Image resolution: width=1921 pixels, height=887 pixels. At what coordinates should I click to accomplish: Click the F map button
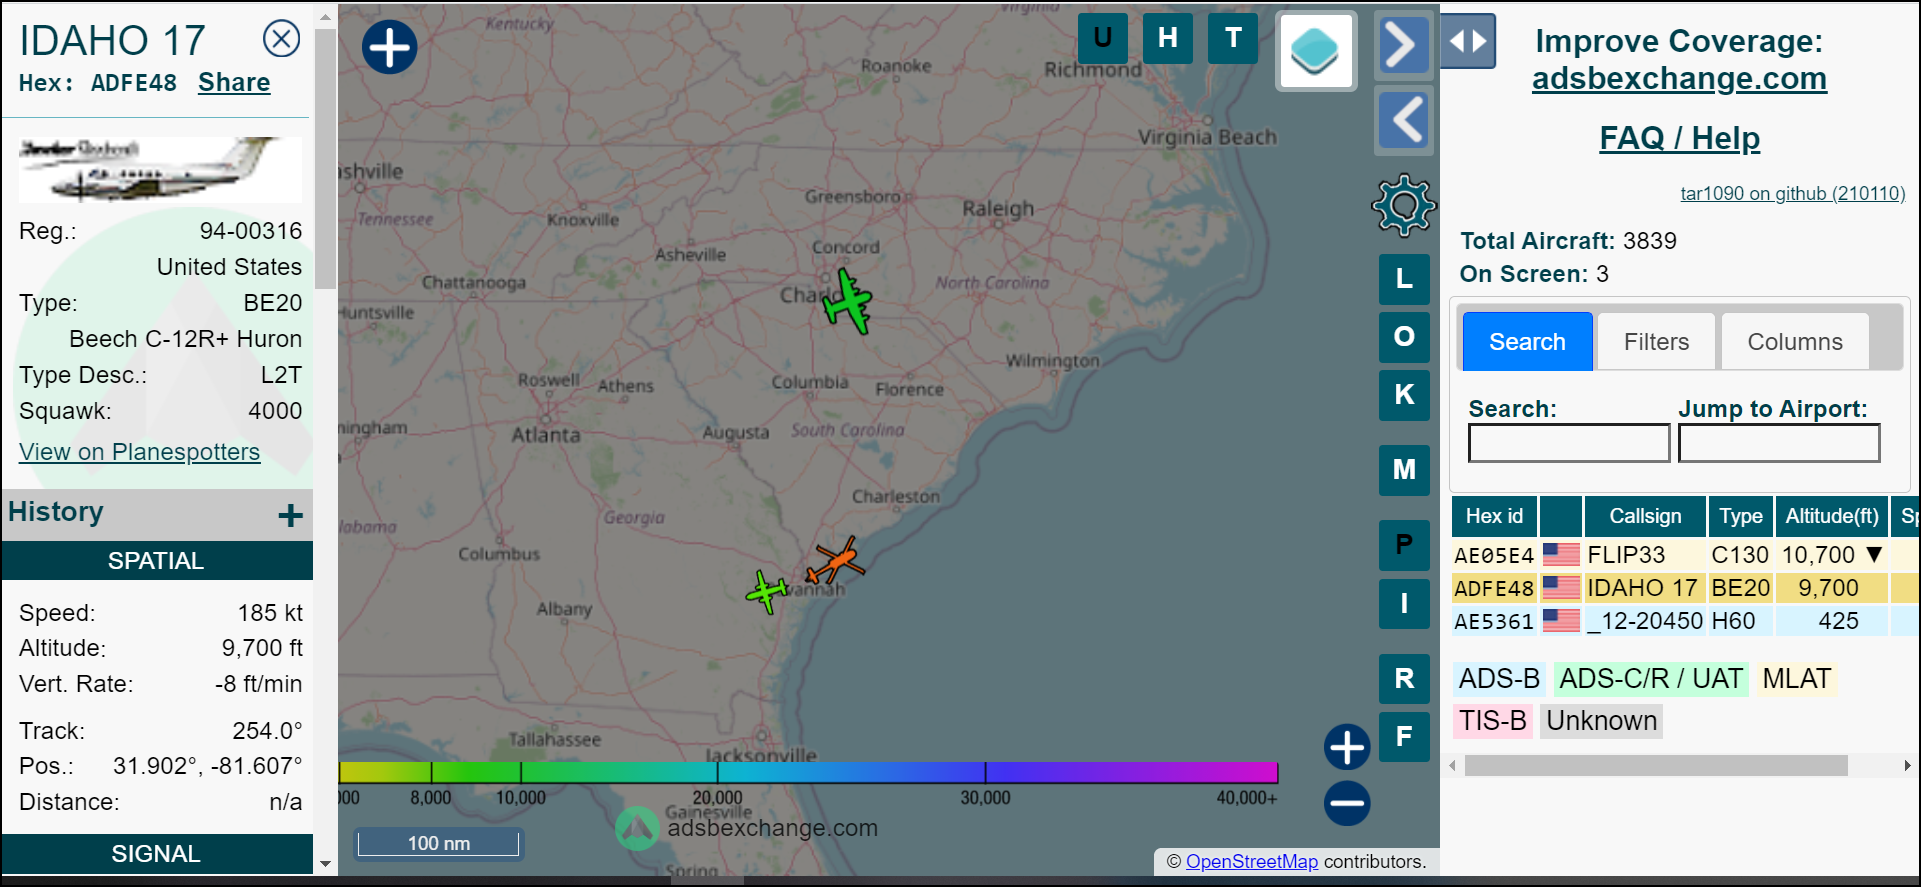(1404, 737)
